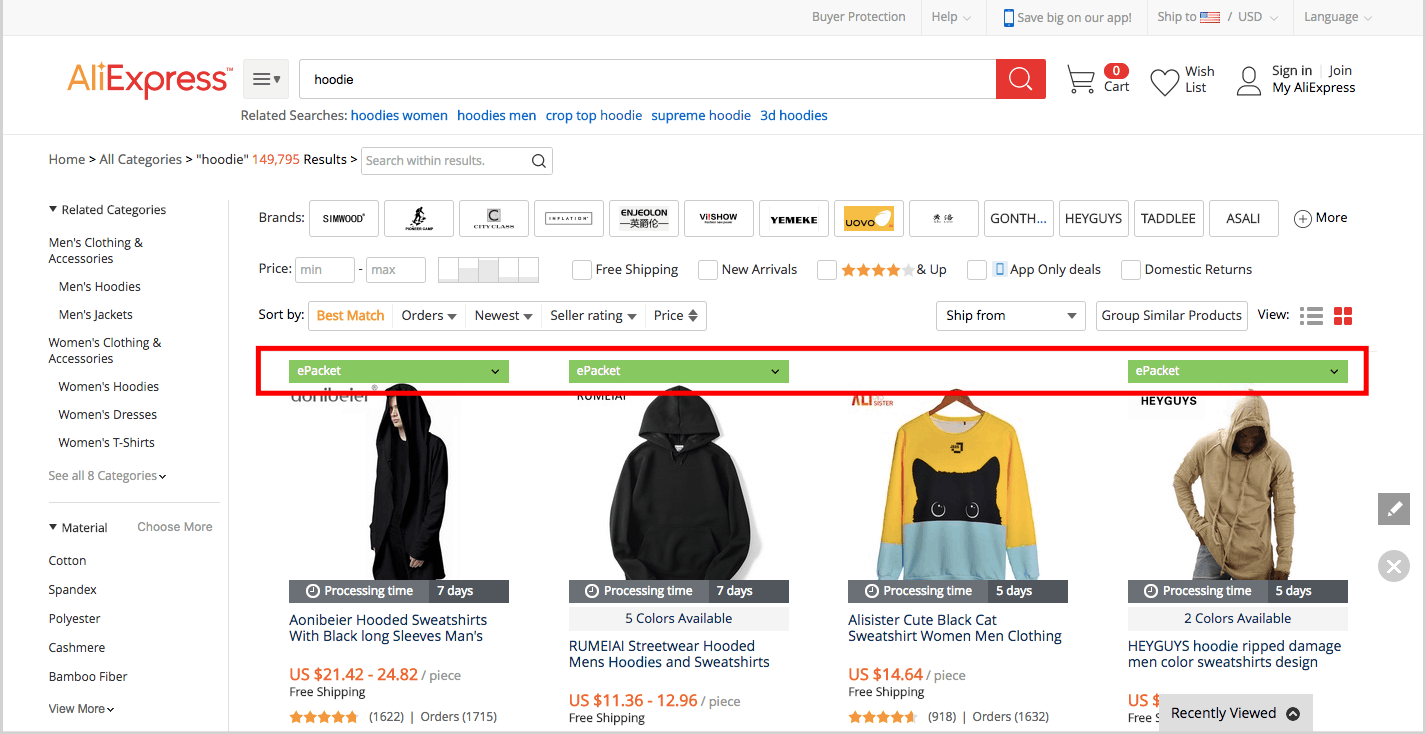Focus the max price field

point(396,270)
